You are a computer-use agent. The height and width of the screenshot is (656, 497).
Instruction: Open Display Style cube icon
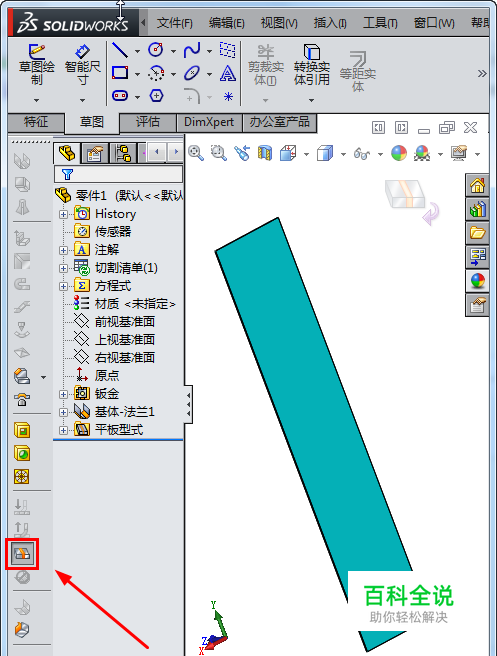pyautogui.click(x=325, y=153)
